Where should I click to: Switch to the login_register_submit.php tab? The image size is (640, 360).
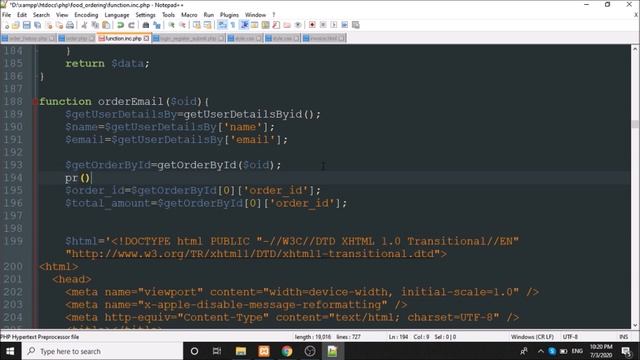click(188, 38)
